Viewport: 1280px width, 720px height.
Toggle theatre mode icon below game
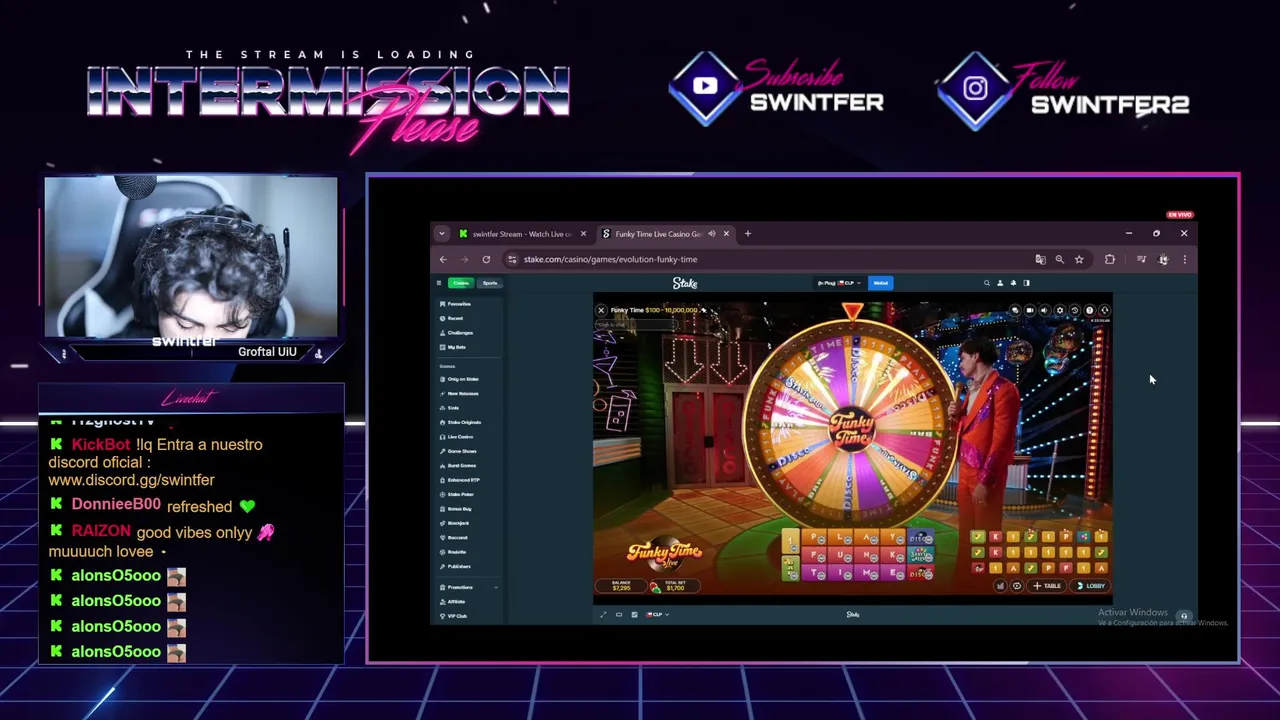pos(619,614)
